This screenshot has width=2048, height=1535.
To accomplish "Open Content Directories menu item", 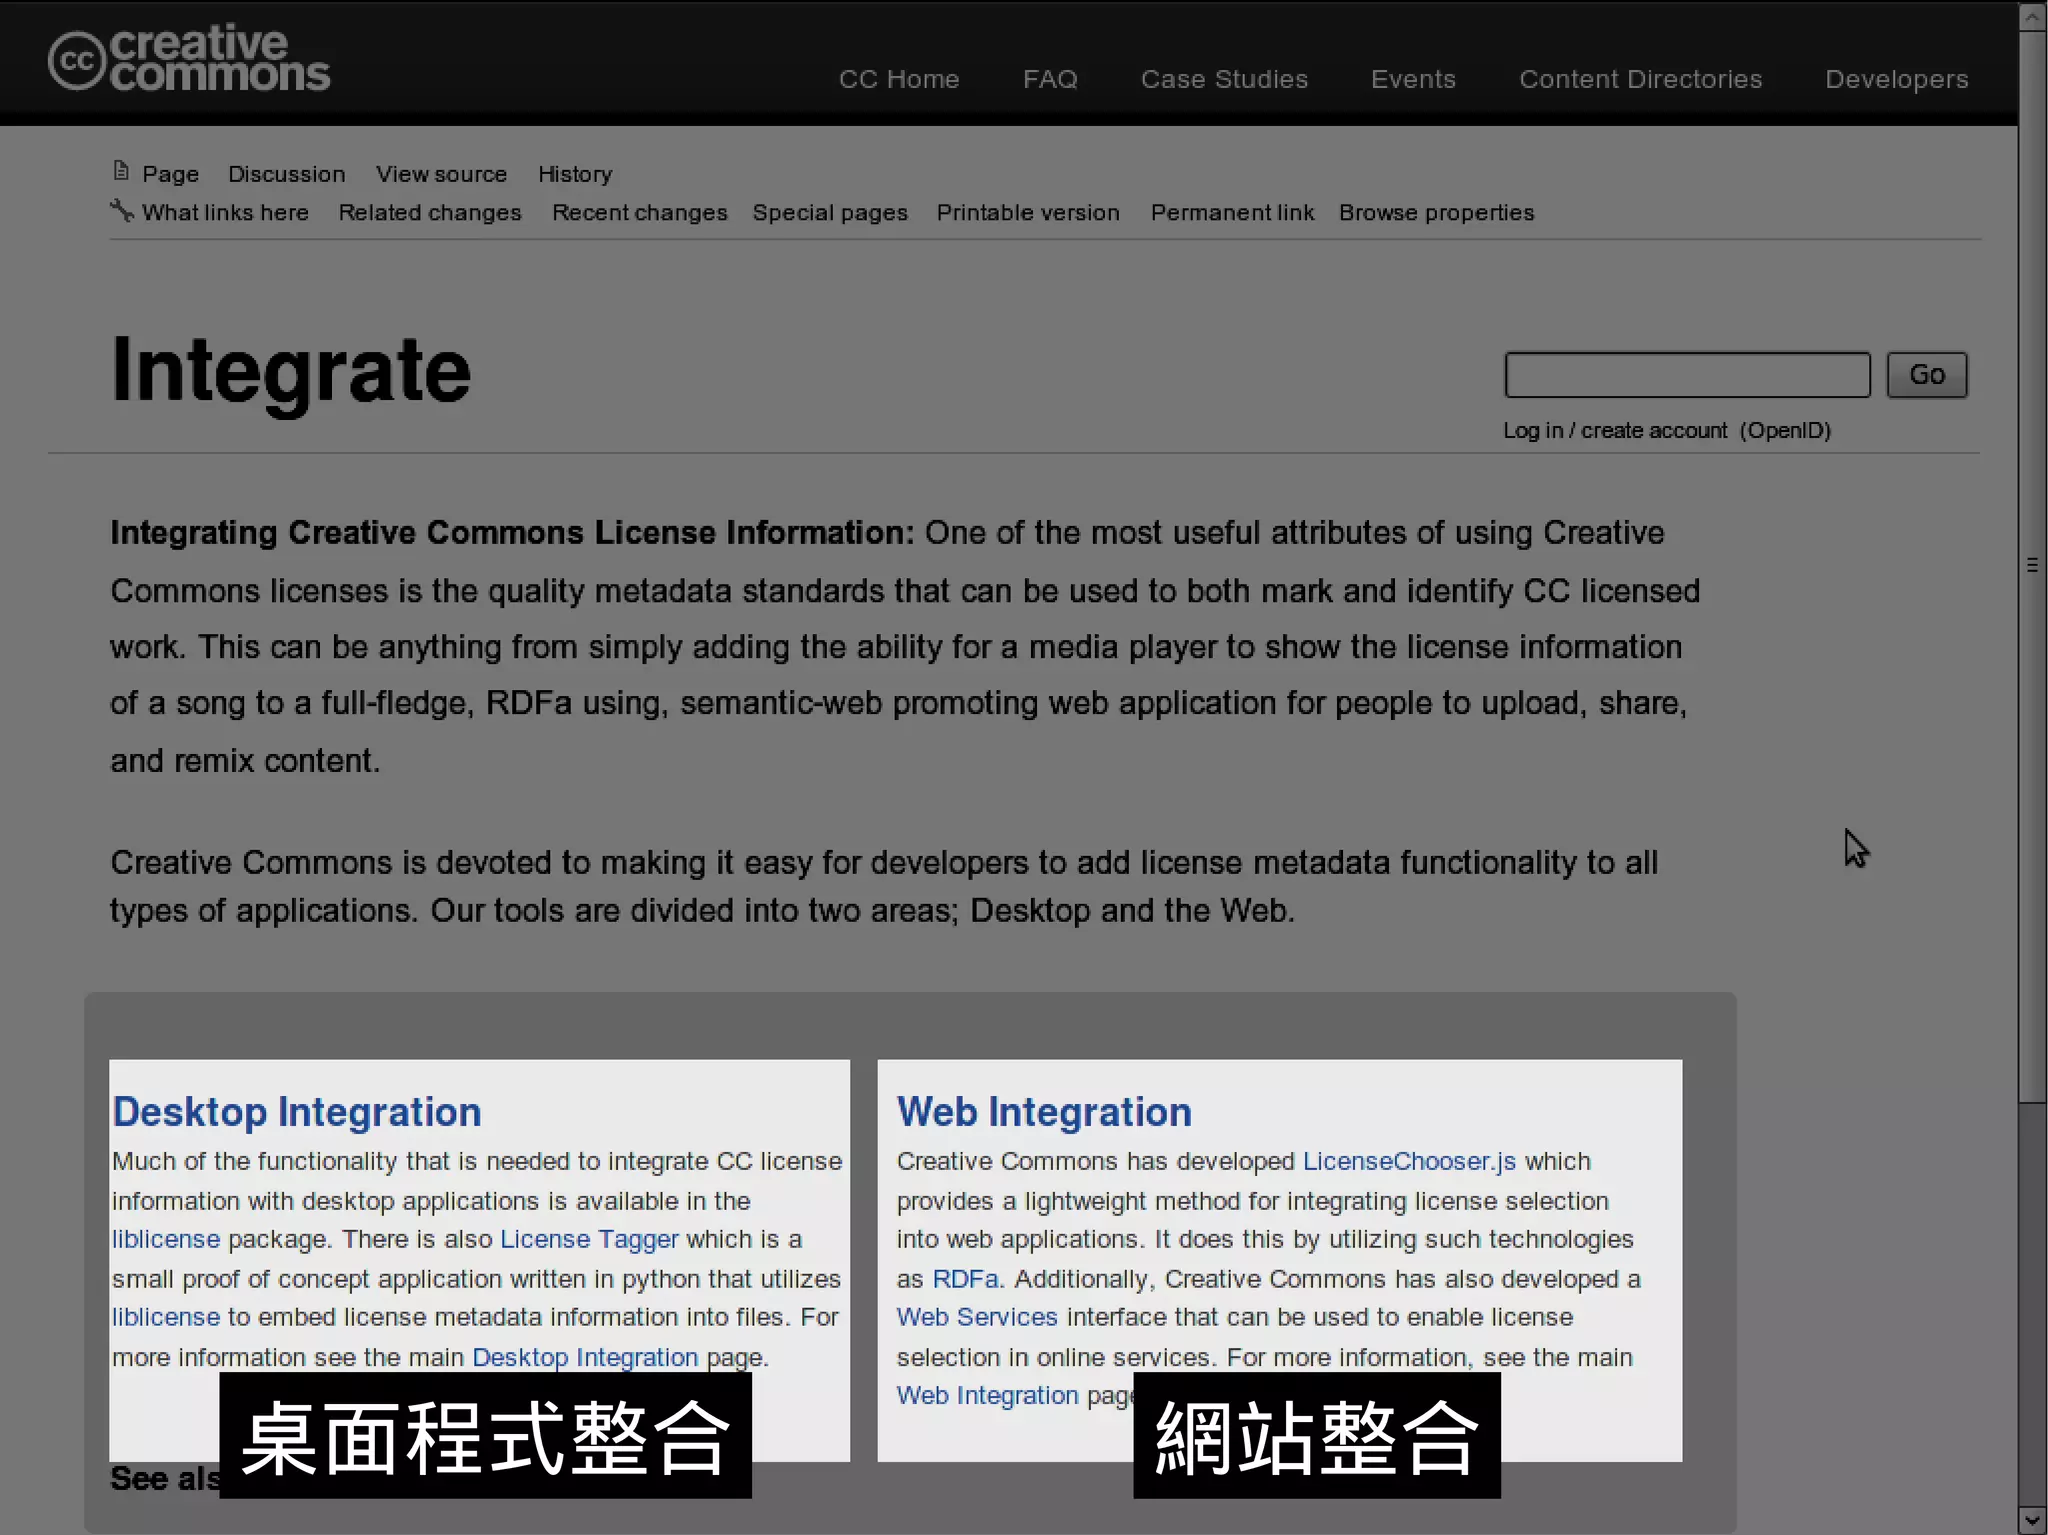I will click(1640, 79).
